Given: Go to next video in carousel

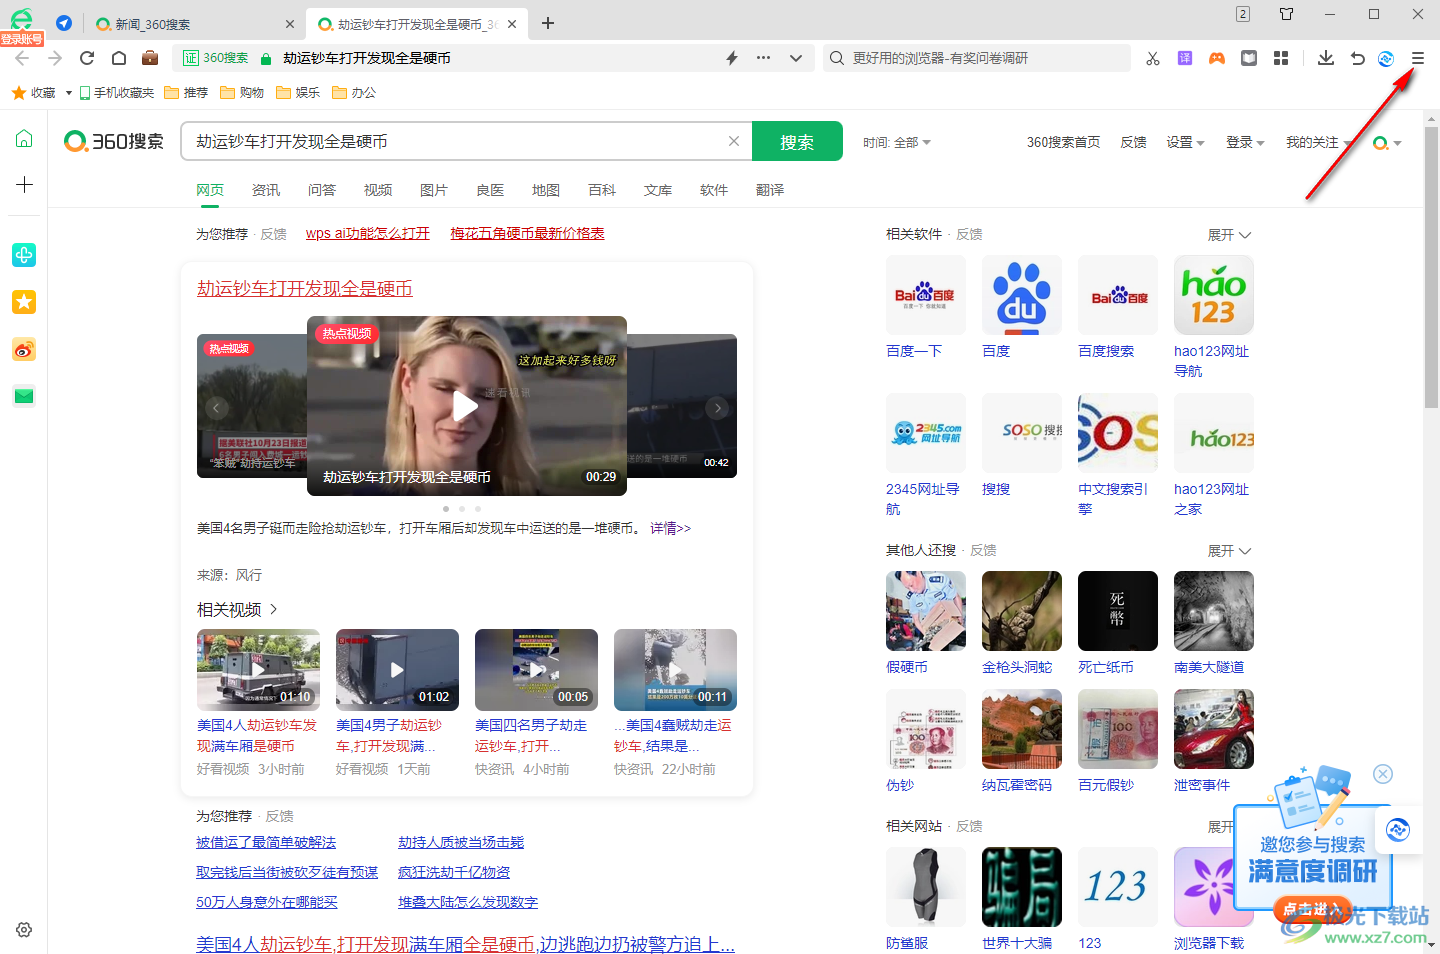Looking at the screenshot, I should (717, 407).
